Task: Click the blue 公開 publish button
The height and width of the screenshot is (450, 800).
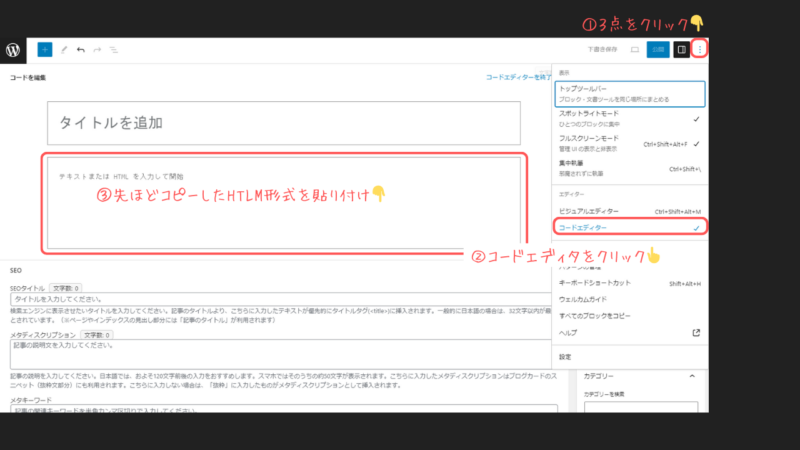Action: coord(658,49)
